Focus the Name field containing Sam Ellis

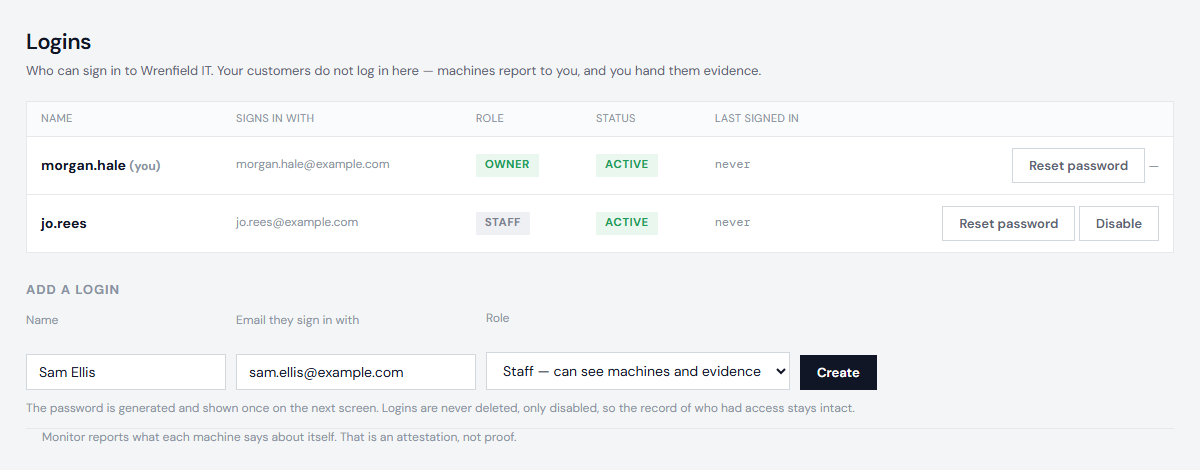(126, 372)
